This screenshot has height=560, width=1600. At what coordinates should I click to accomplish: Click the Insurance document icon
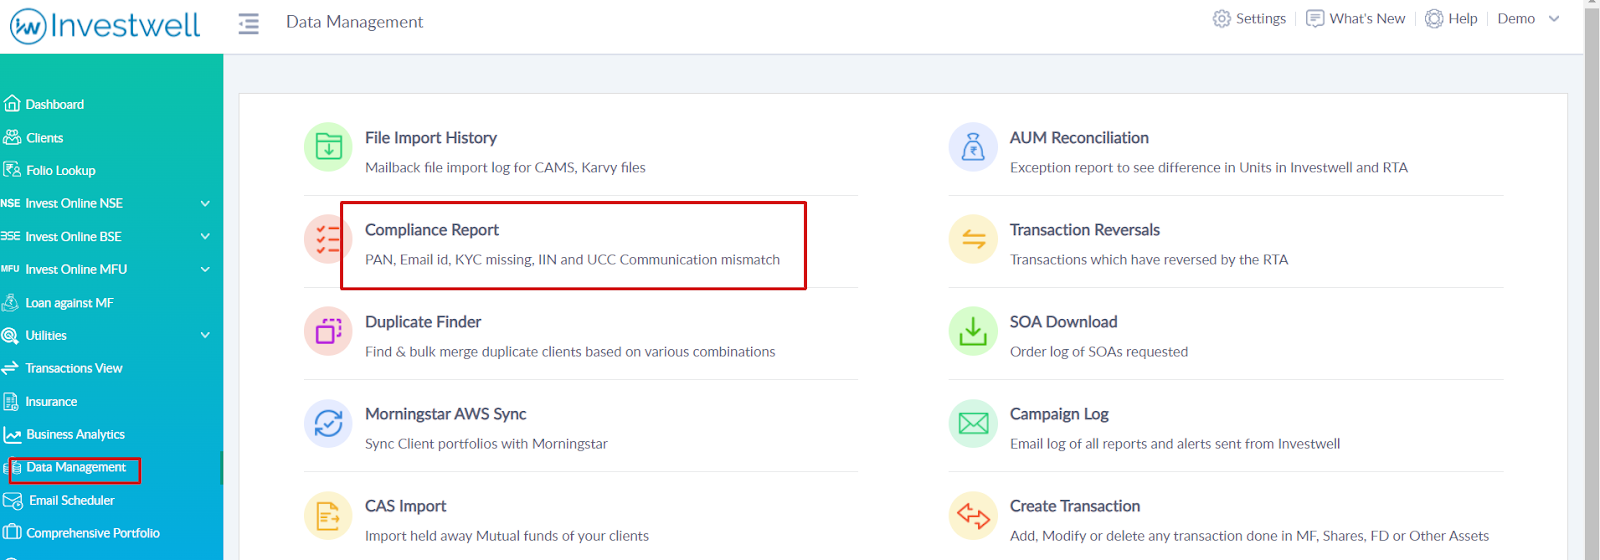[11, 402]
